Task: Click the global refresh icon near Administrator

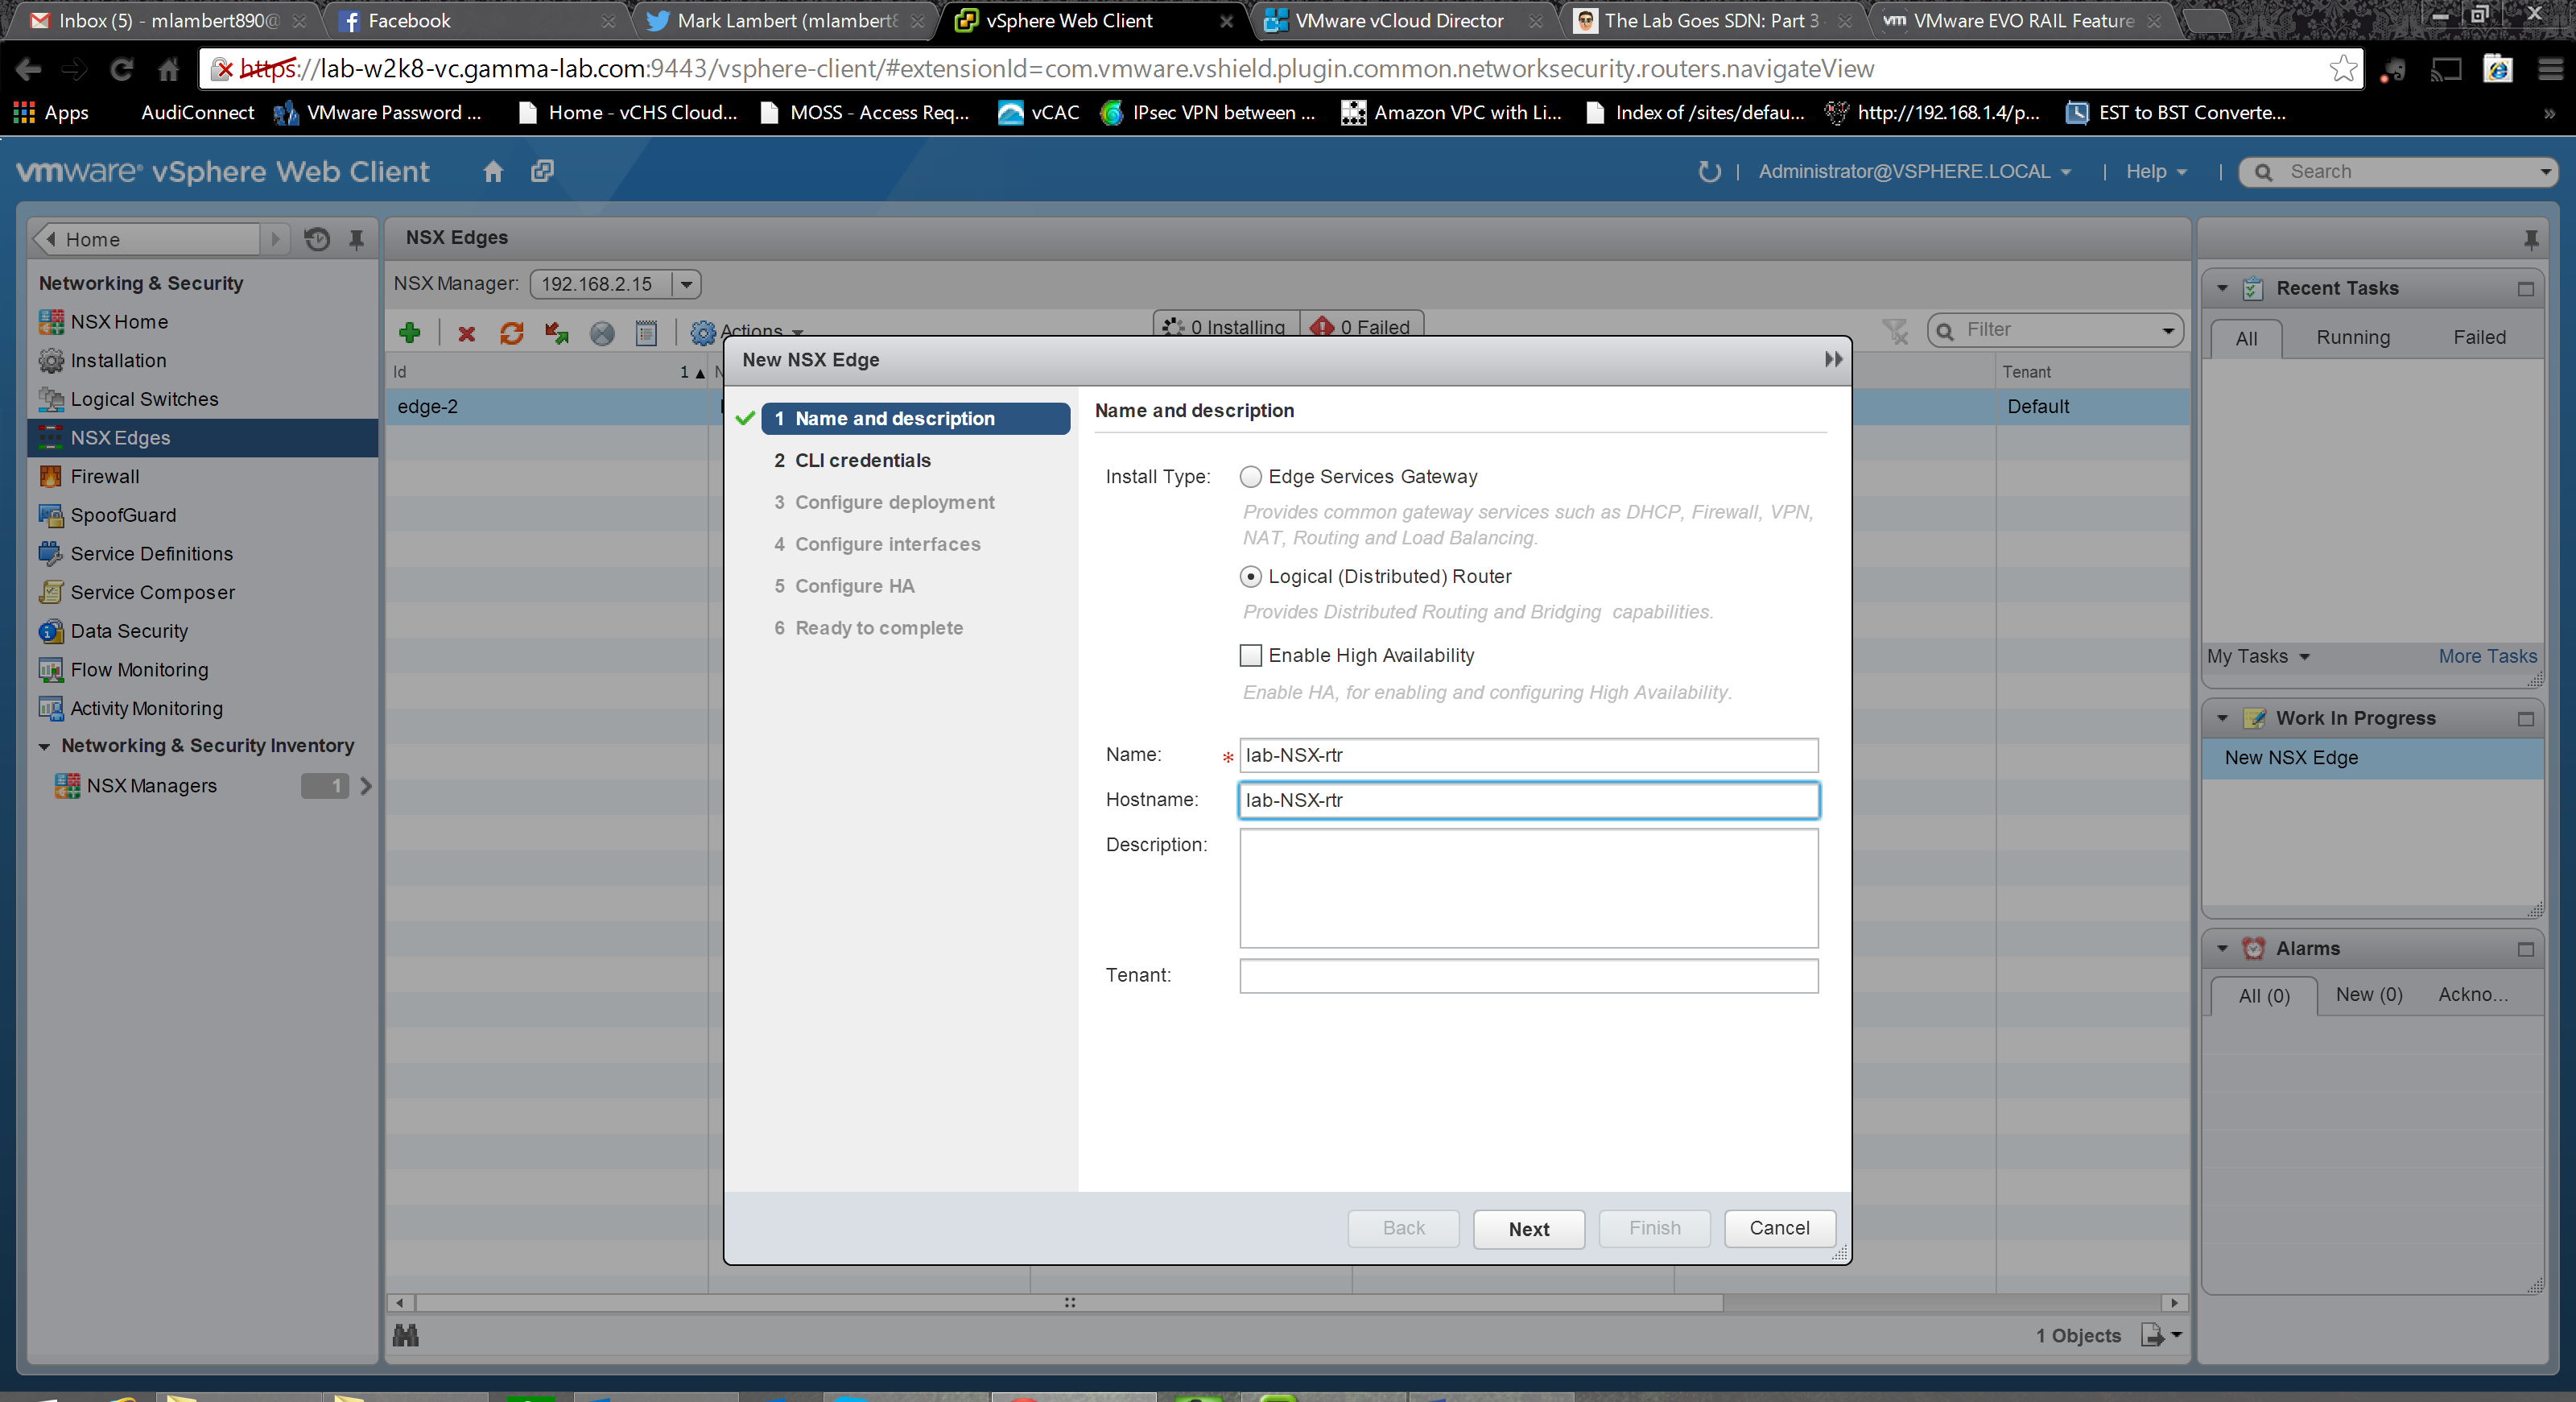Action: (1708, 171)
